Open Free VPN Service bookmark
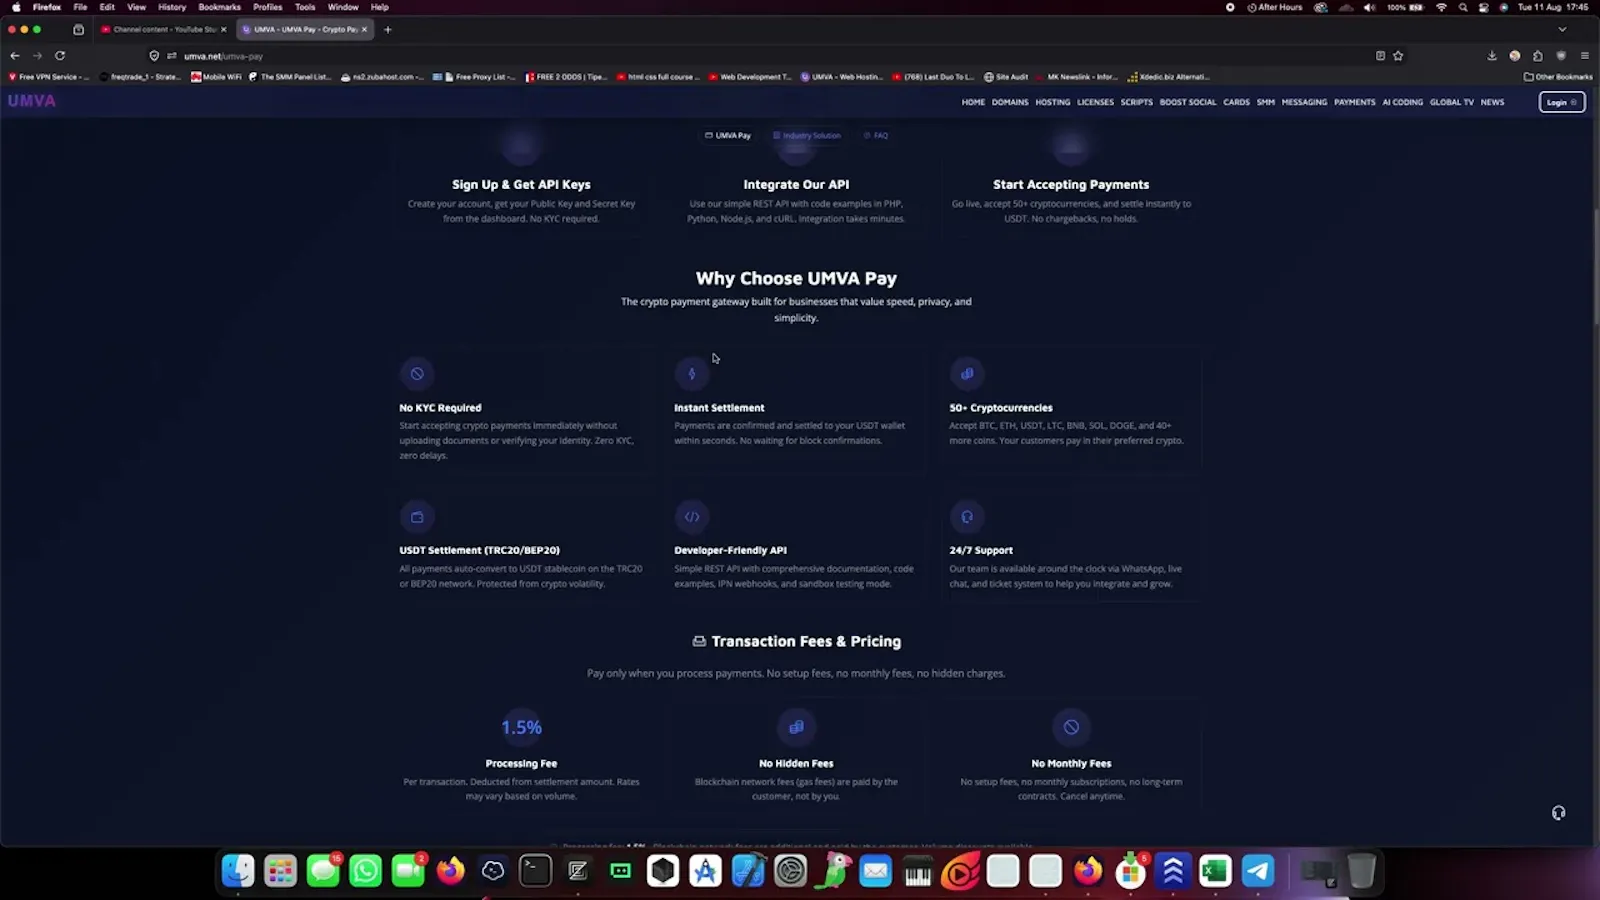Image resolution: width=1600 pixels, height=900 pixels. point(48,77)
